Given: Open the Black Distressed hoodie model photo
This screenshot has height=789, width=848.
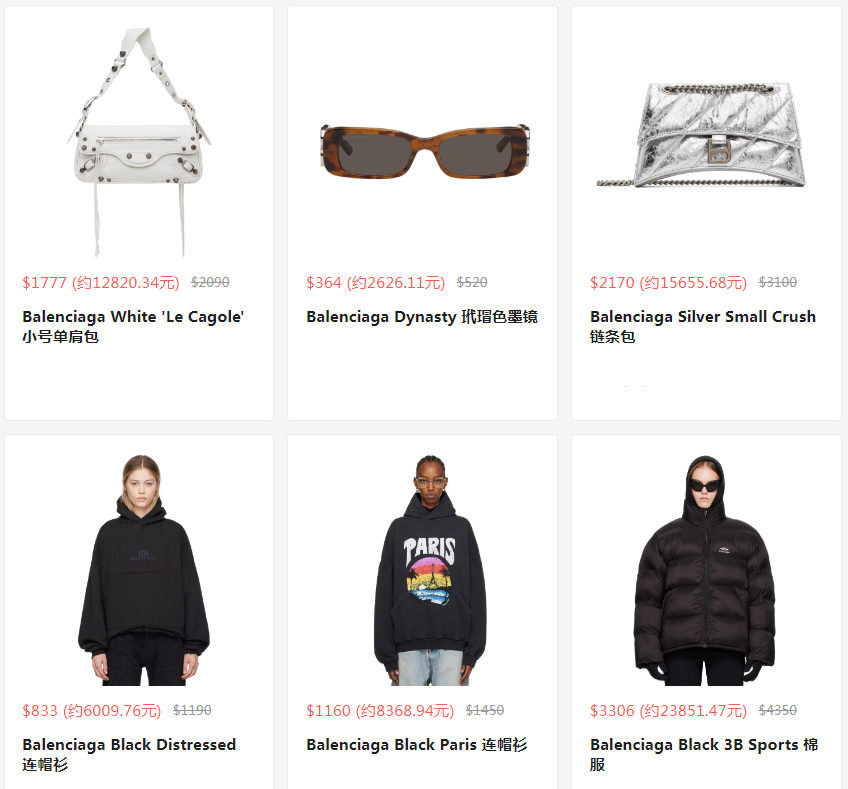Looking at the screenshot, I should tap(143, 570).
